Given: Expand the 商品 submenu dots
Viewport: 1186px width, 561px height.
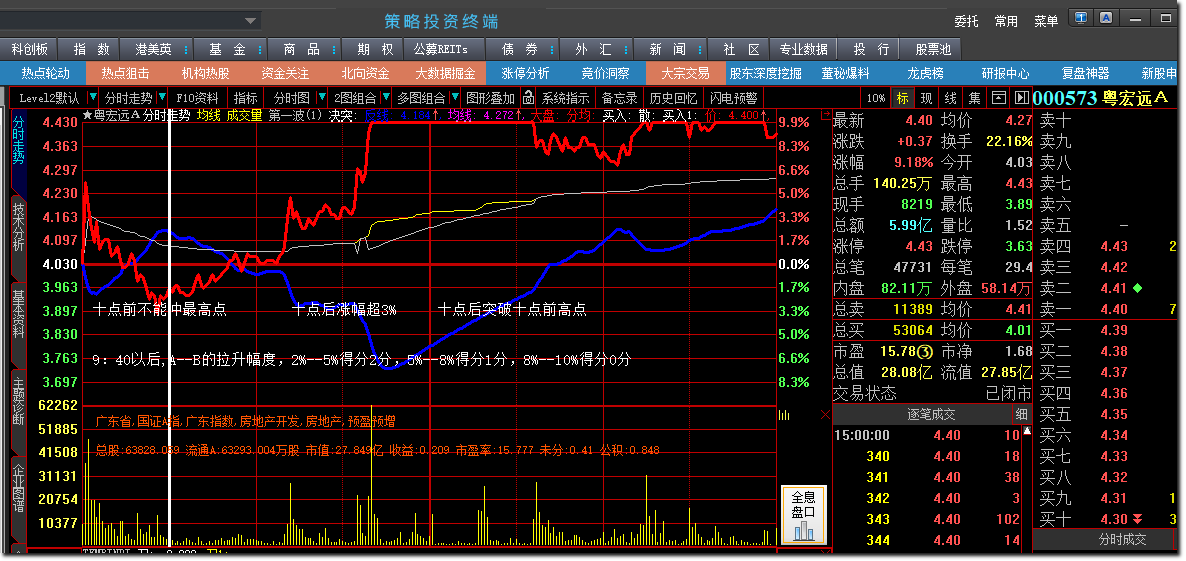Looking at the screenshot, I should click(334, 50).
